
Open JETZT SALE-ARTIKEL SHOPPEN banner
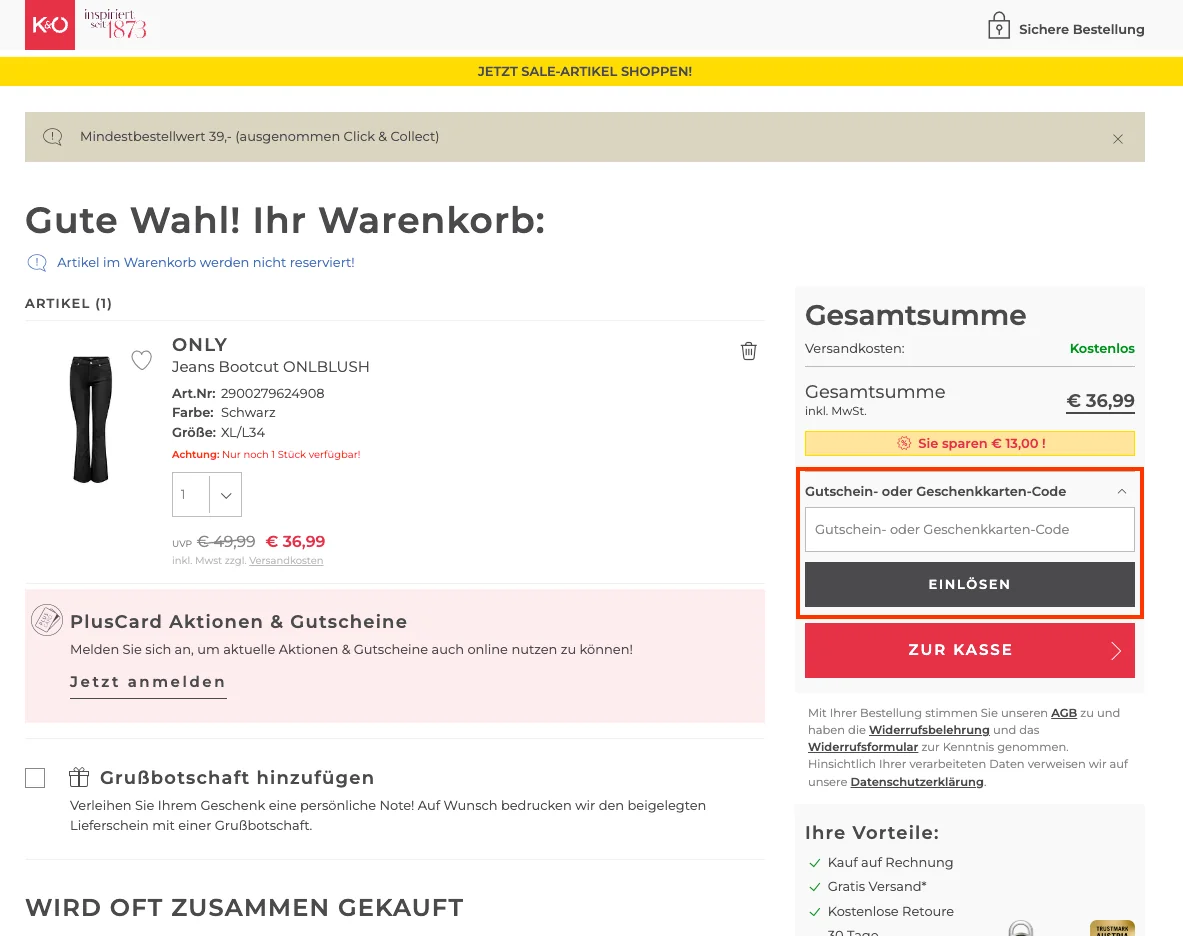point(585,71)
